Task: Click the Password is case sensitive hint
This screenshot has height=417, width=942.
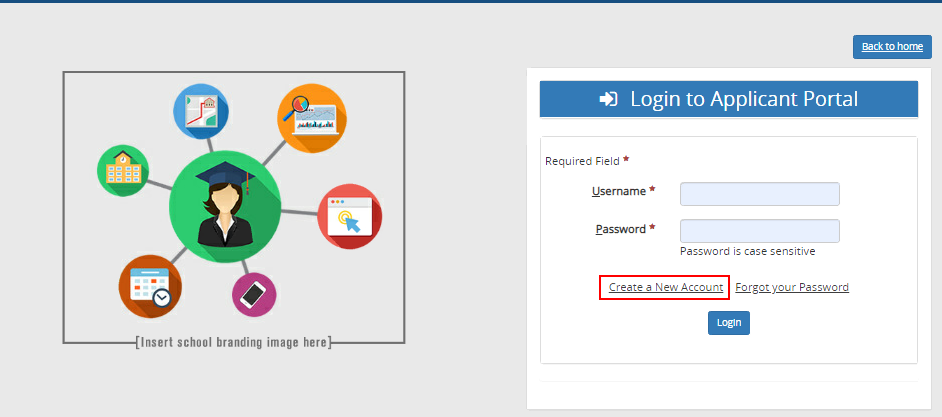Action: 747,251
